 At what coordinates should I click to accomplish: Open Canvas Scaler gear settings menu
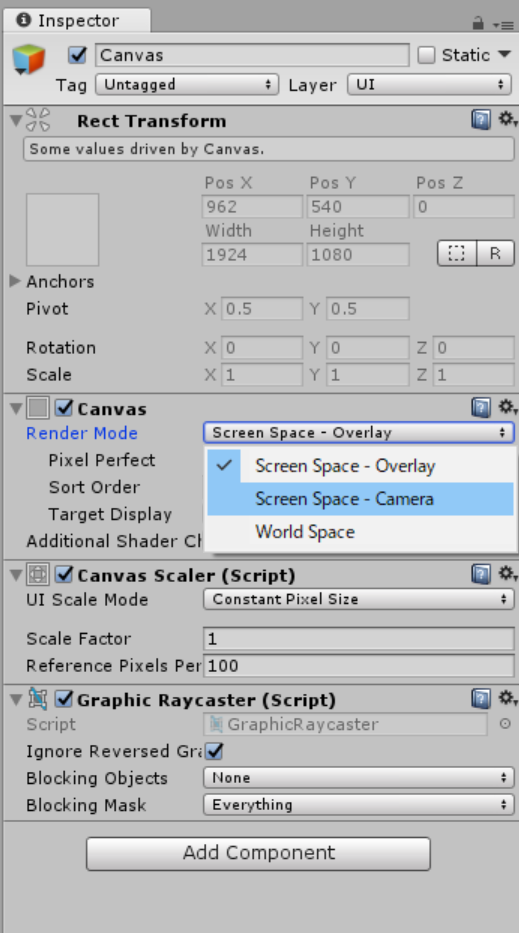(x=507, y=574)
